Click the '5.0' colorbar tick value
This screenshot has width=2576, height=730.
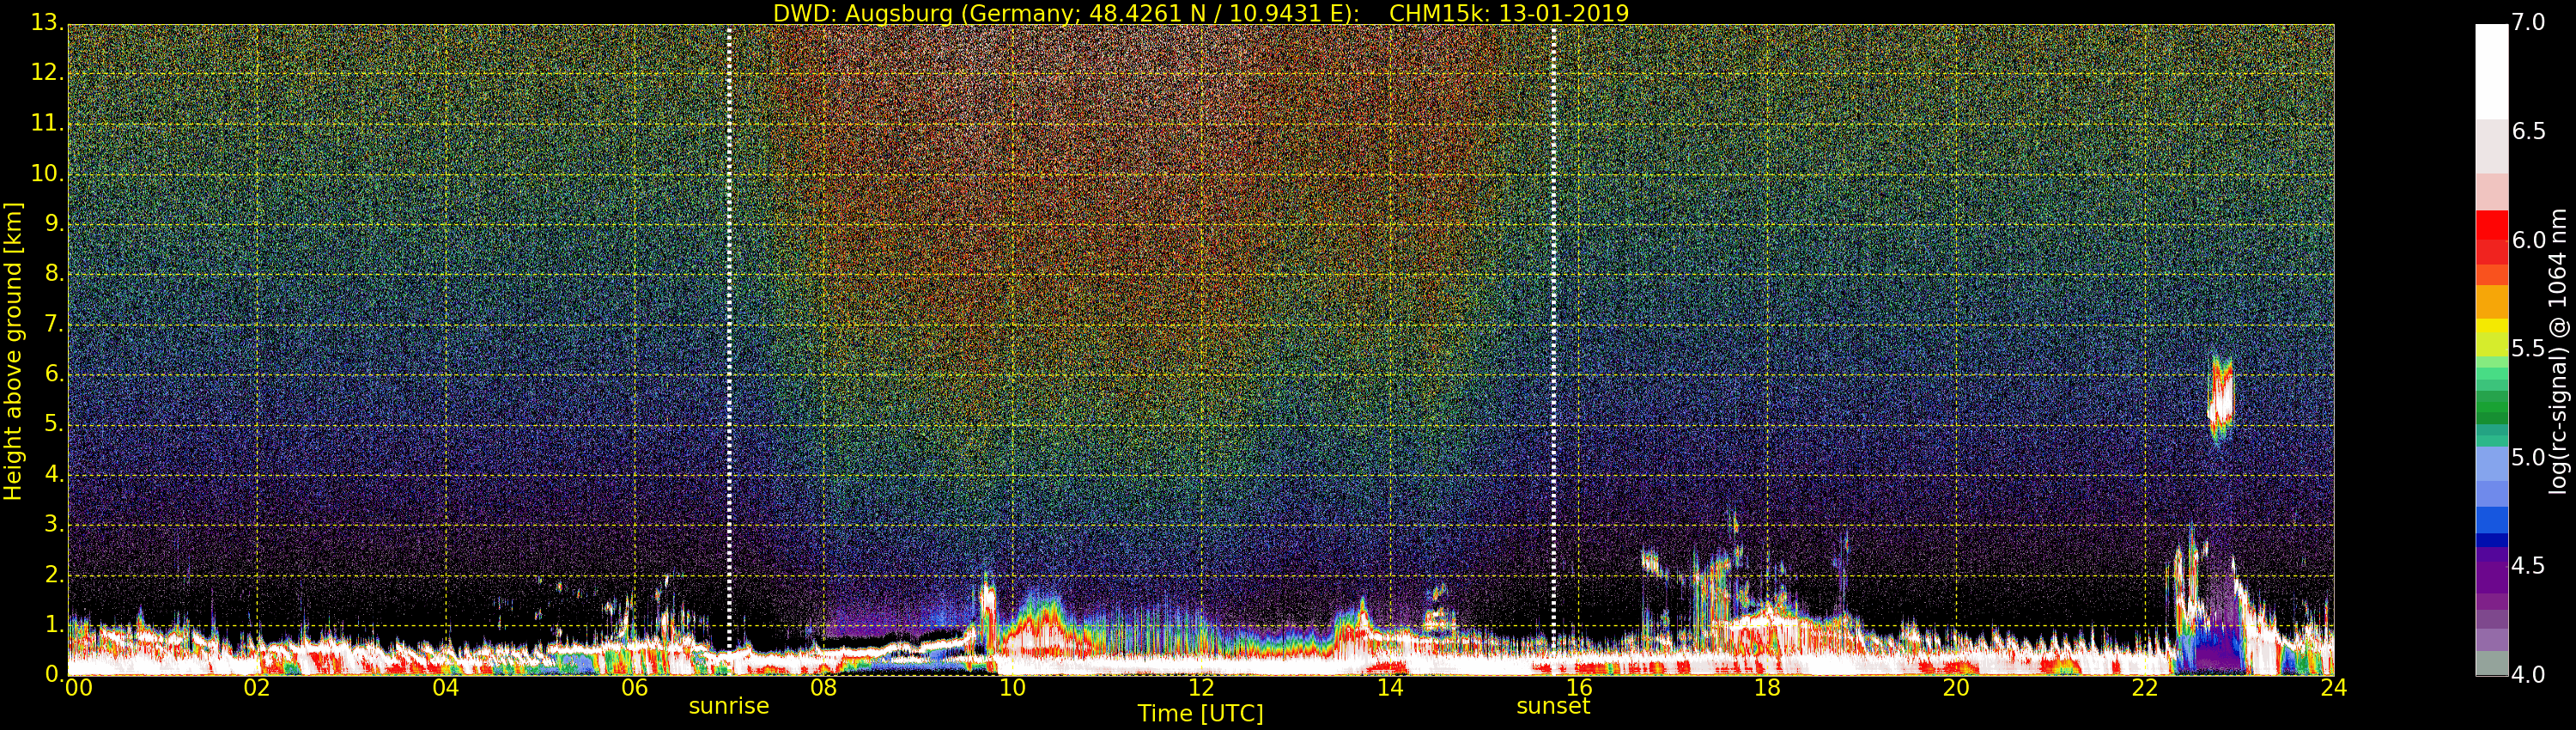pyautogui.click(x=2529, y=458)
